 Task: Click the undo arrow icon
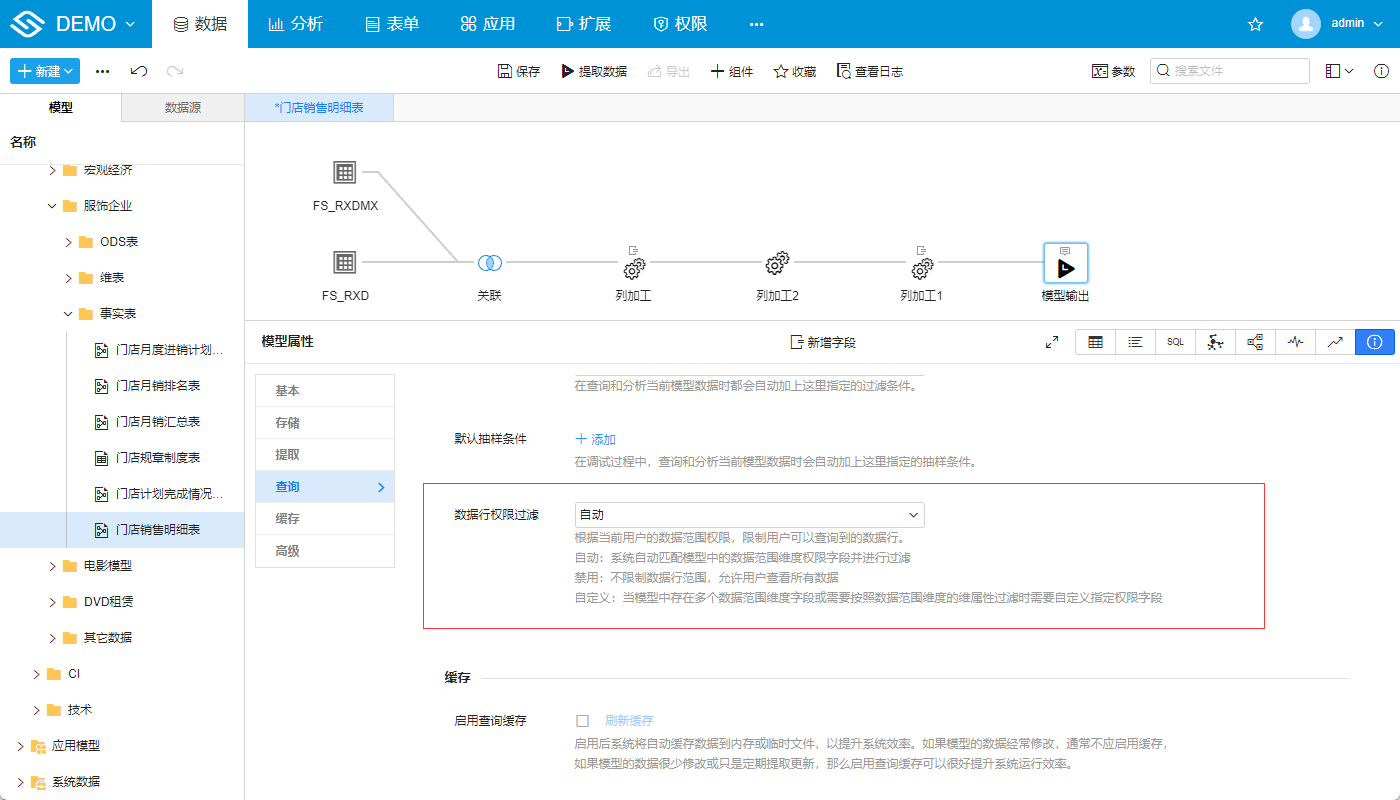[138, 71]
